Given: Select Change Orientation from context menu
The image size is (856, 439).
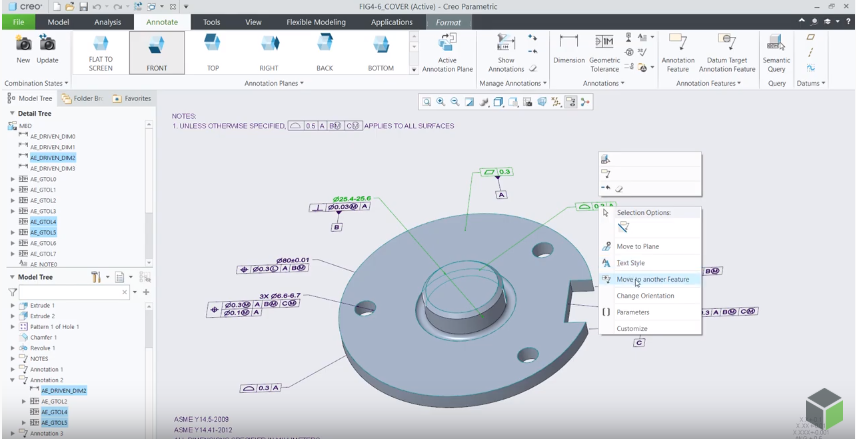Looking at the screenshot, I should tap(645, 296).
